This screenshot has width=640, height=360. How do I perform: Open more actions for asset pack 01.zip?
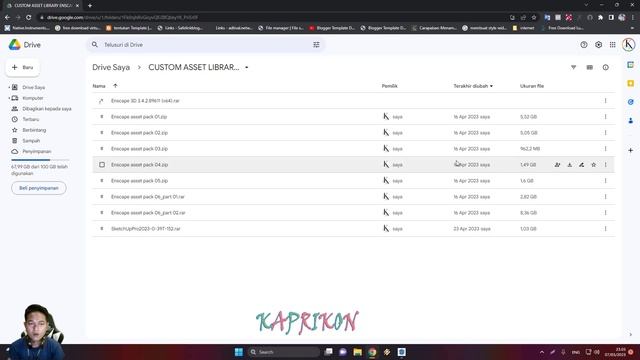(x=606, y=117)
